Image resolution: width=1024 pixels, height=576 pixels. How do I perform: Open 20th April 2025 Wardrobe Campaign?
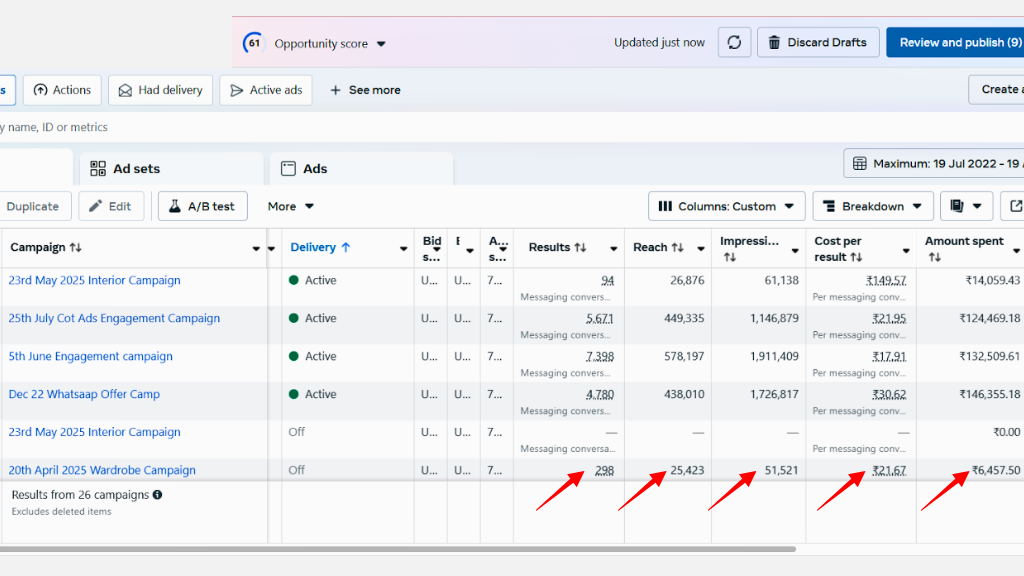coord(102,470)
